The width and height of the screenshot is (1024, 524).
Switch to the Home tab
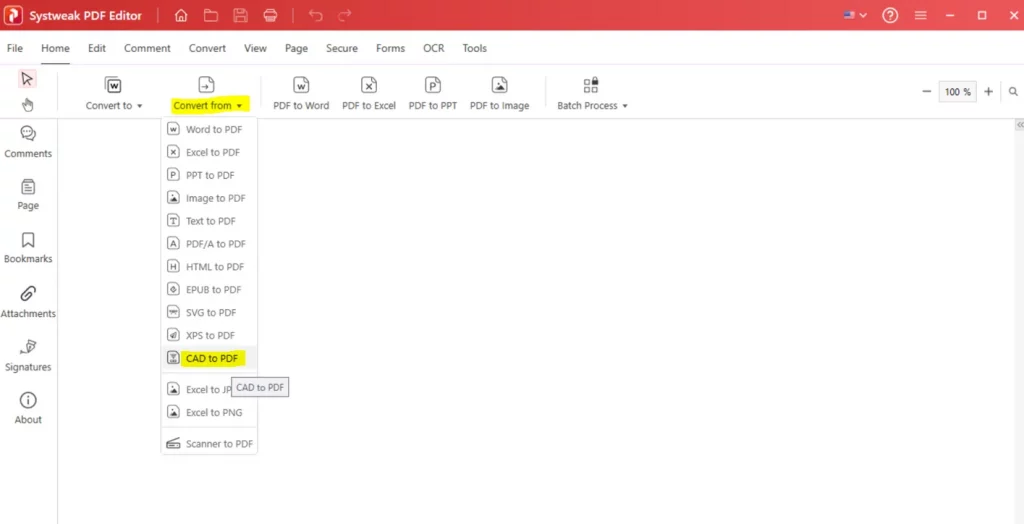tap(55, 48)
